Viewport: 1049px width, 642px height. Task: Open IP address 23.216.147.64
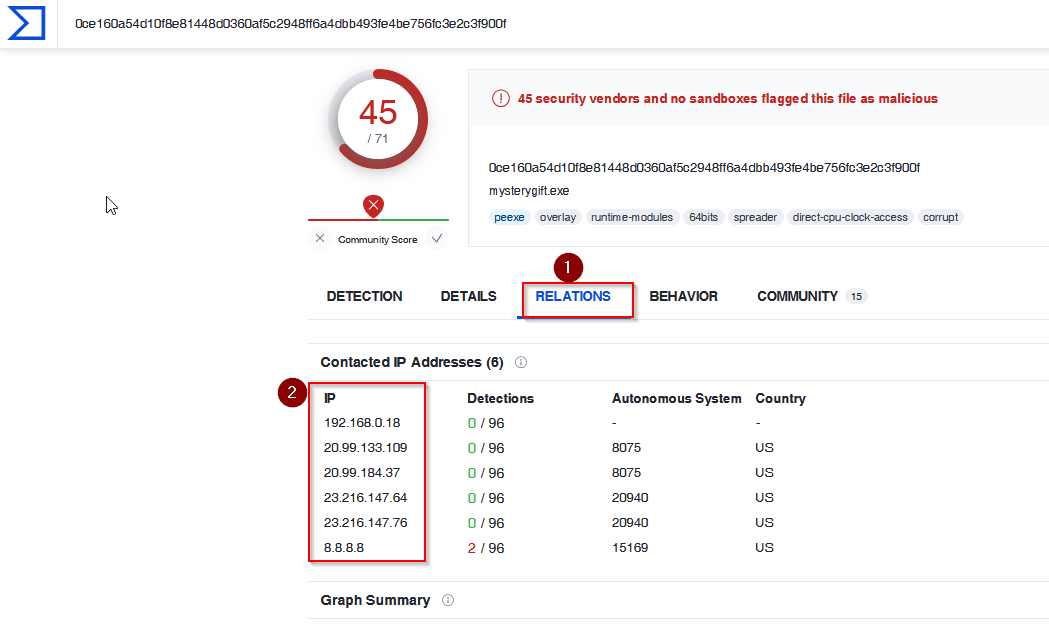point(365,498)
